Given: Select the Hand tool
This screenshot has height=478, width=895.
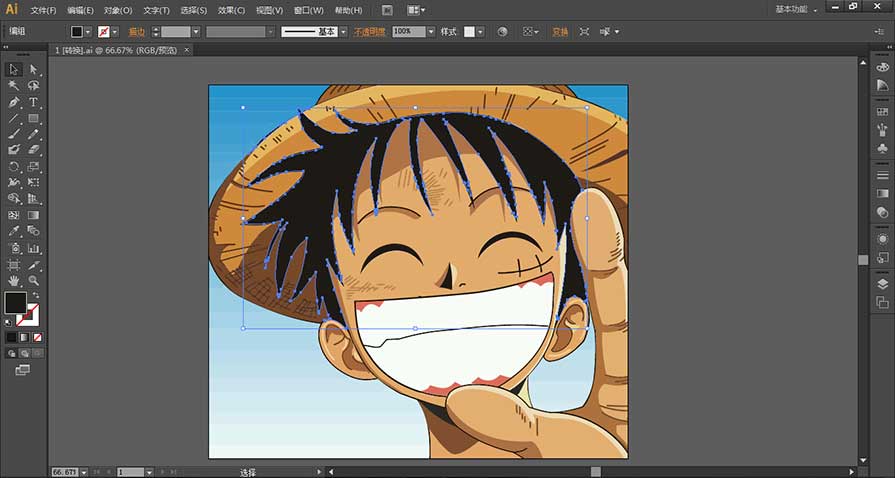Looking at the screenshot, I should click(14, 281).
